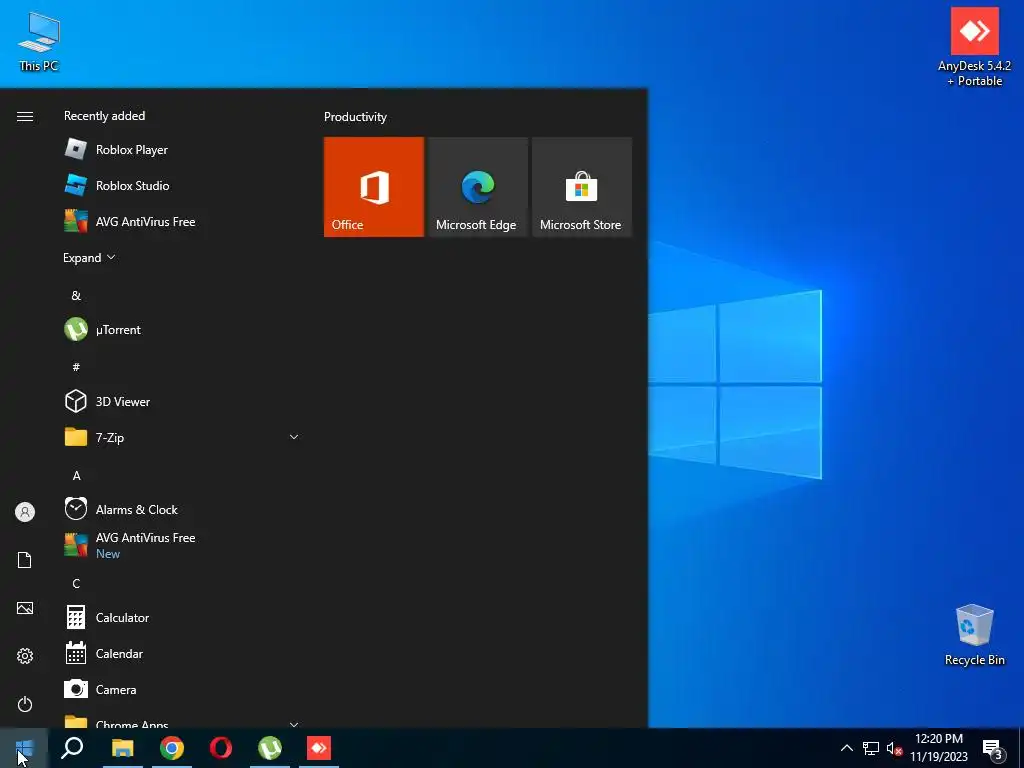This screenshot has height=768, width=1024.
Task: Click the 'A' letter group header
Action: click(x=76, y=475)
